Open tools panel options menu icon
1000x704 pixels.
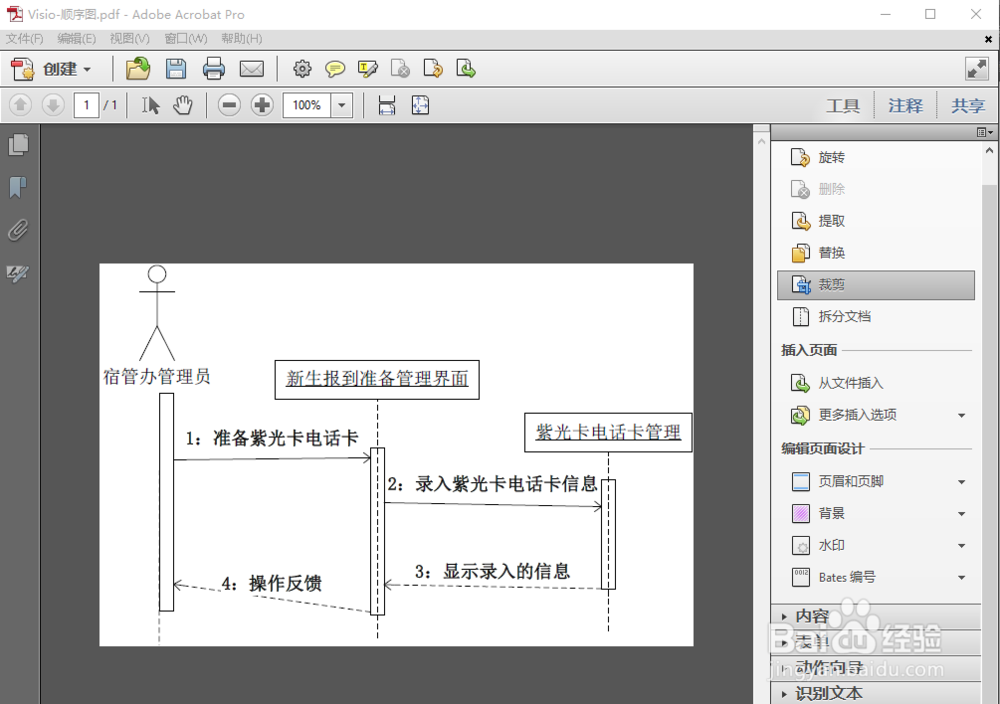pos(985,132)
